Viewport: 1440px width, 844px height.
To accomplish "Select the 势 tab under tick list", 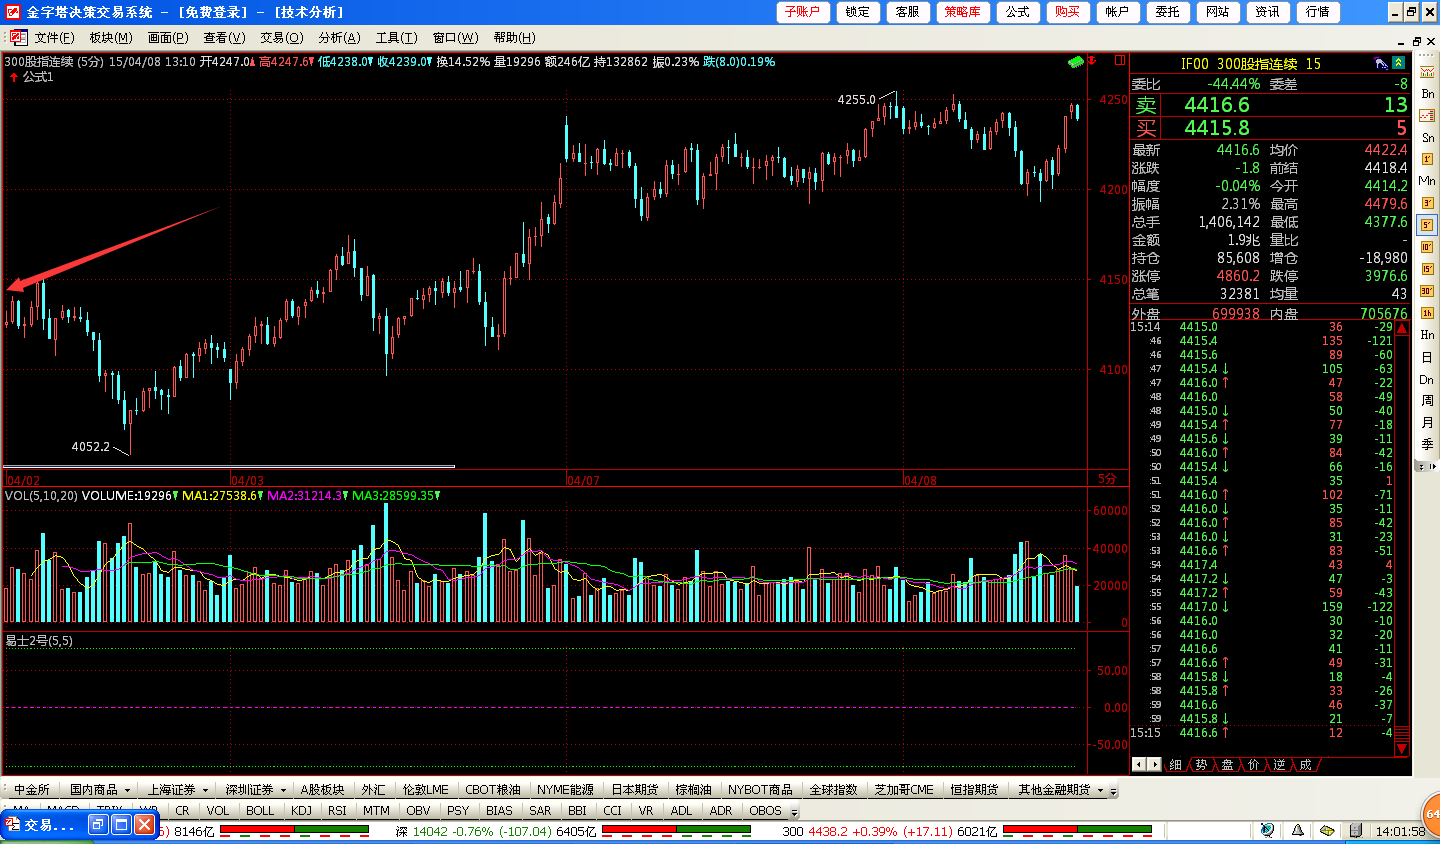I will [x=1202, y=765].
